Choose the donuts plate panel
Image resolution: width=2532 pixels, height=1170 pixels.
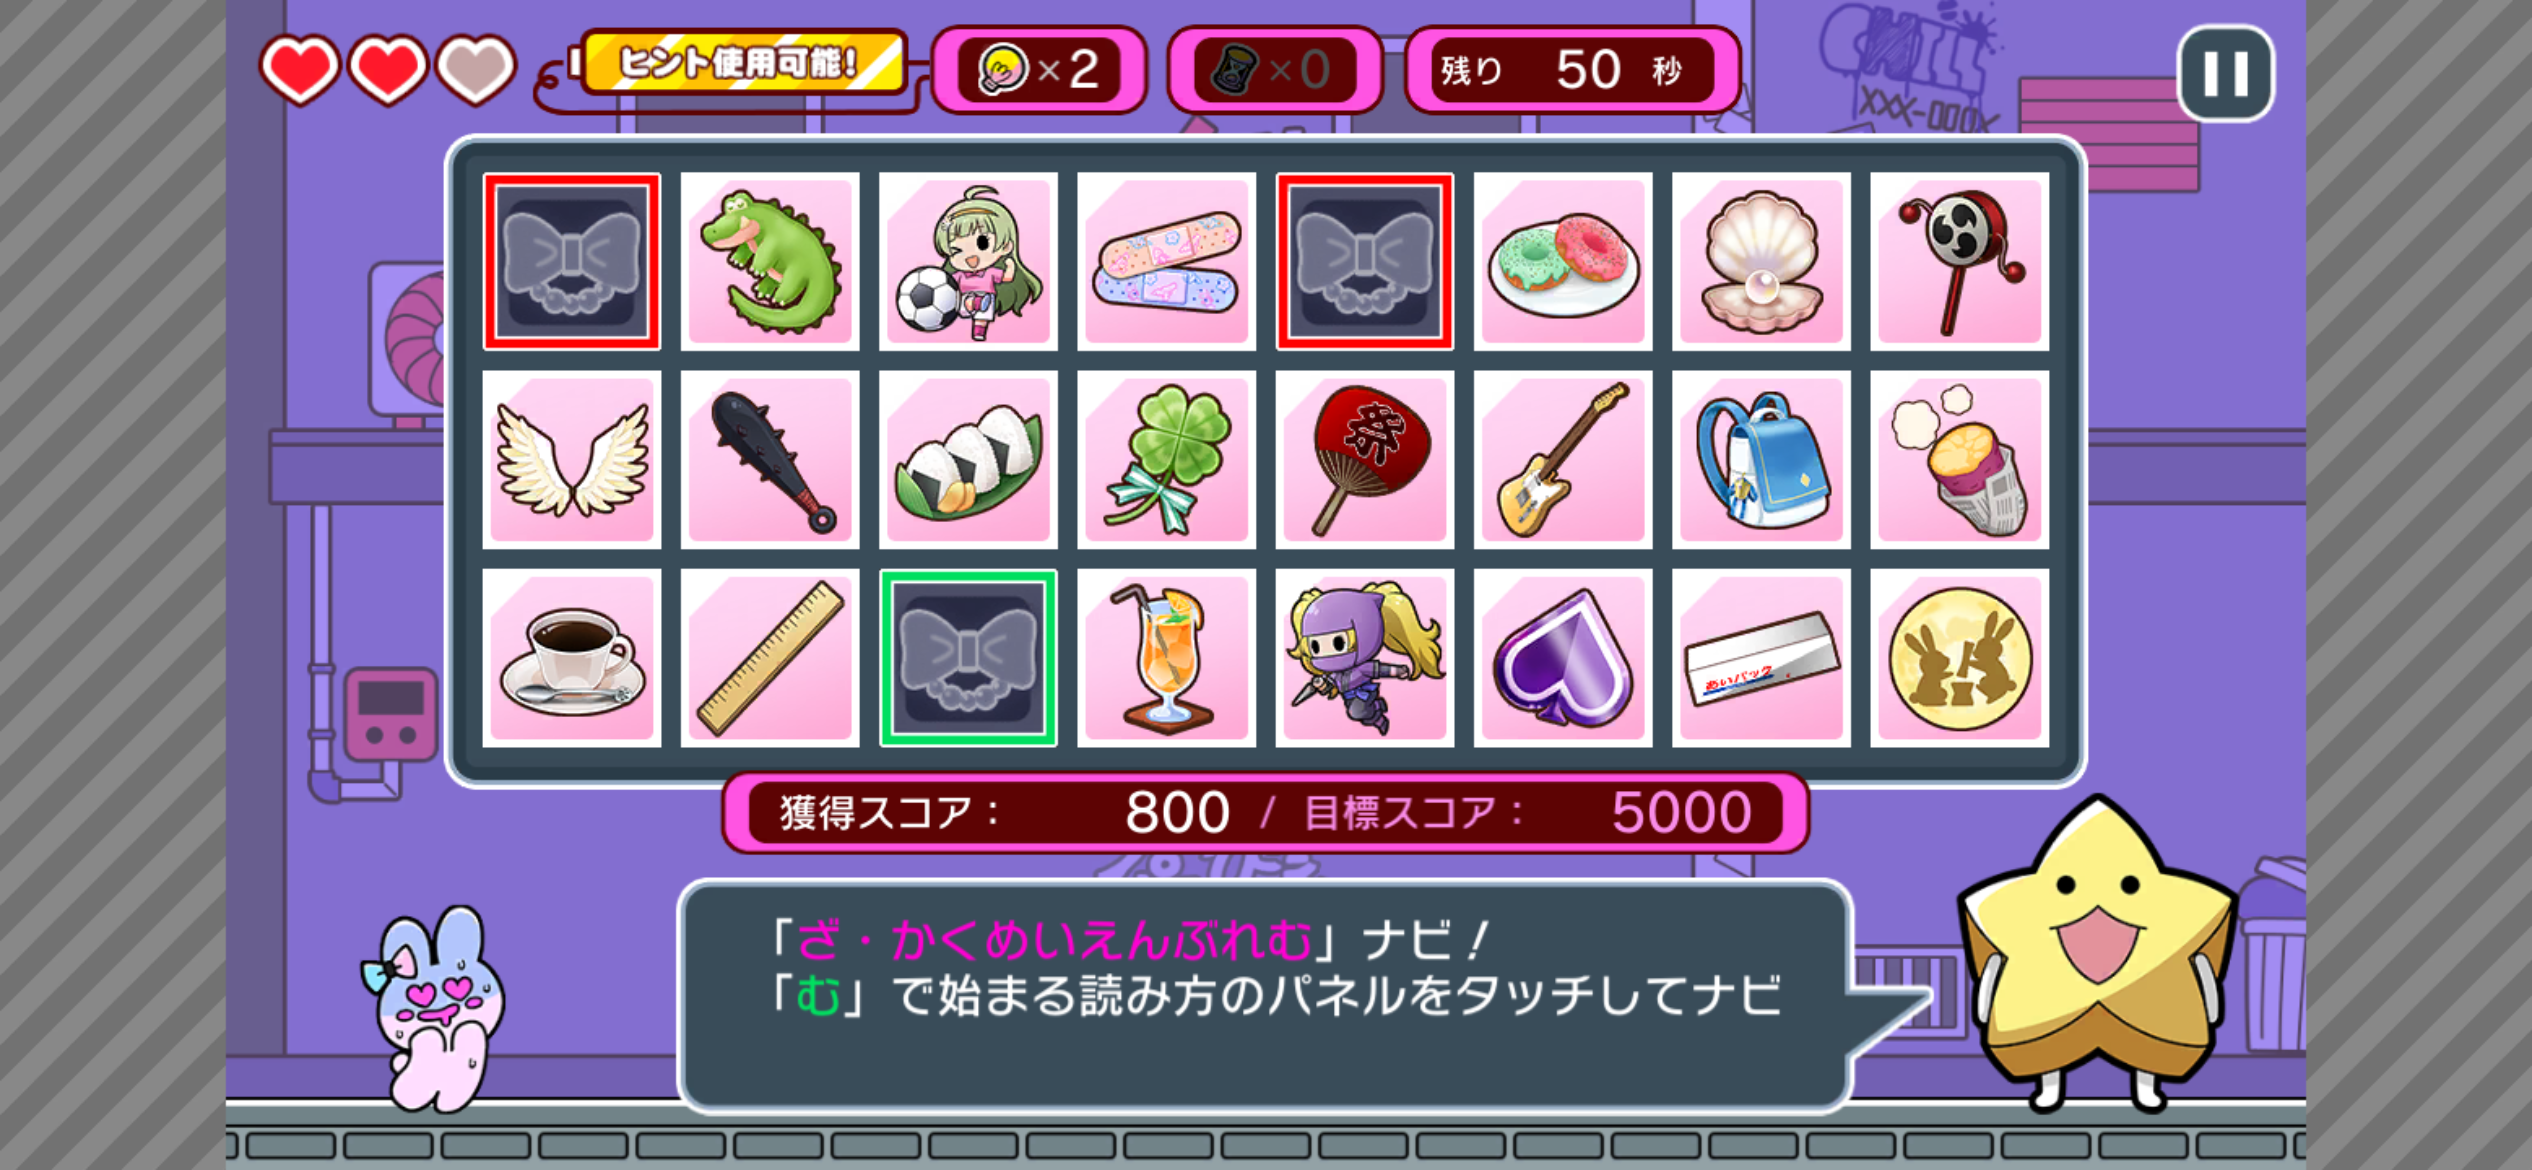click(1563, 261)
